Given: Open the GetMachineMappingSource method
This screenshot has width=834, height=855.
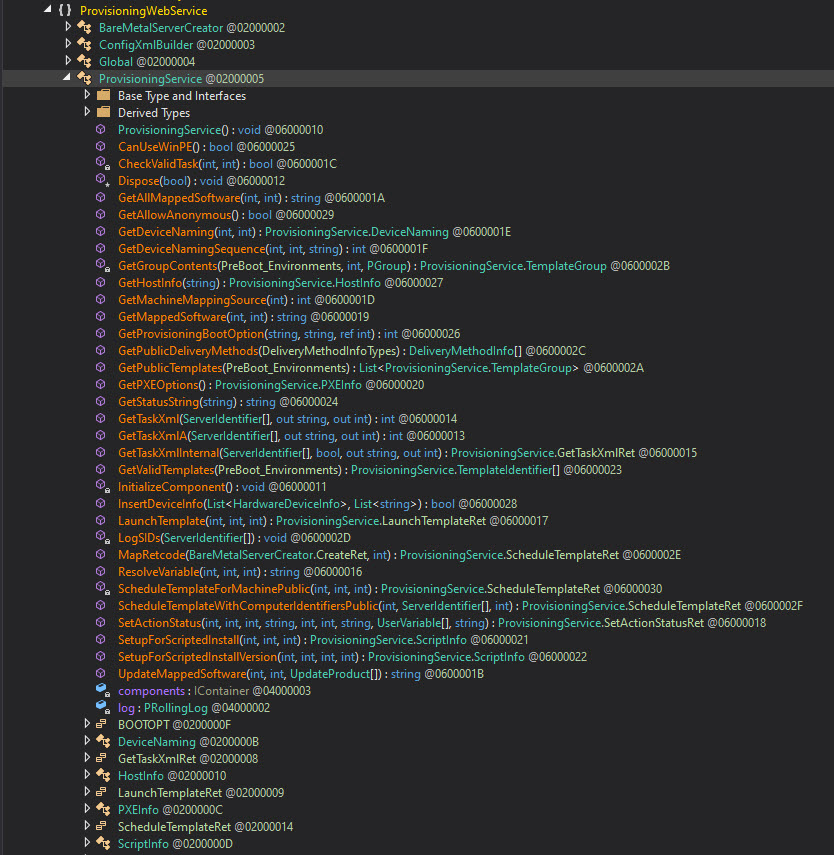Looking at the screenshot, I should coord(246,300).
